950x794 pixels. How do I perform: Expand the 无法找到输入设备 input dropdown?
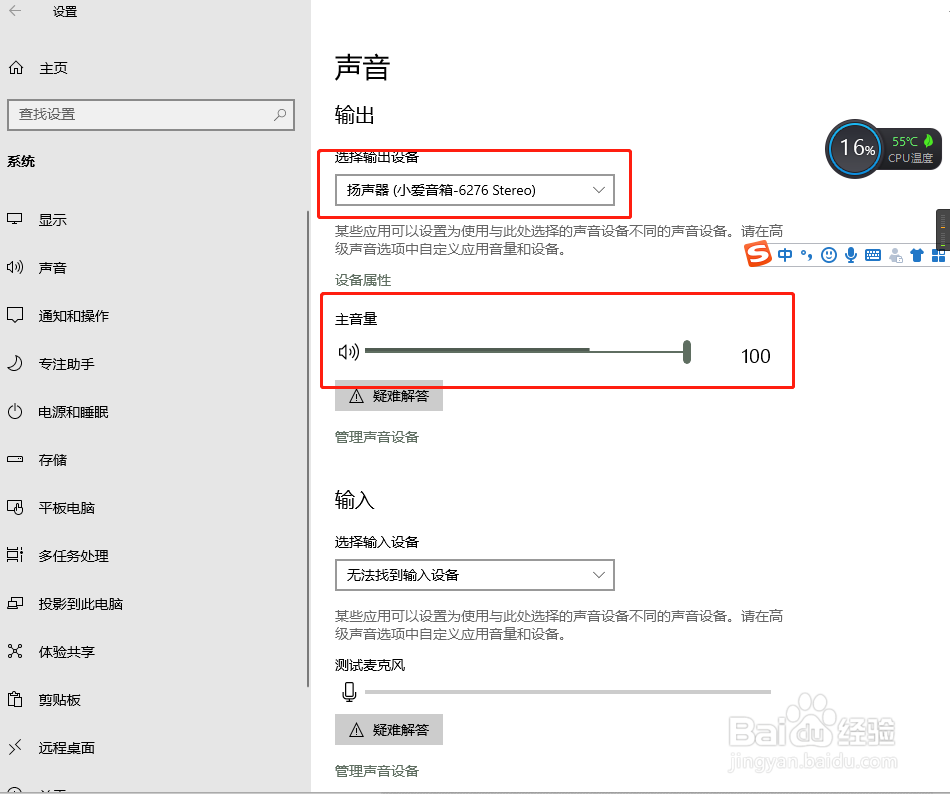pyautogui.click(x=474, y=575)
